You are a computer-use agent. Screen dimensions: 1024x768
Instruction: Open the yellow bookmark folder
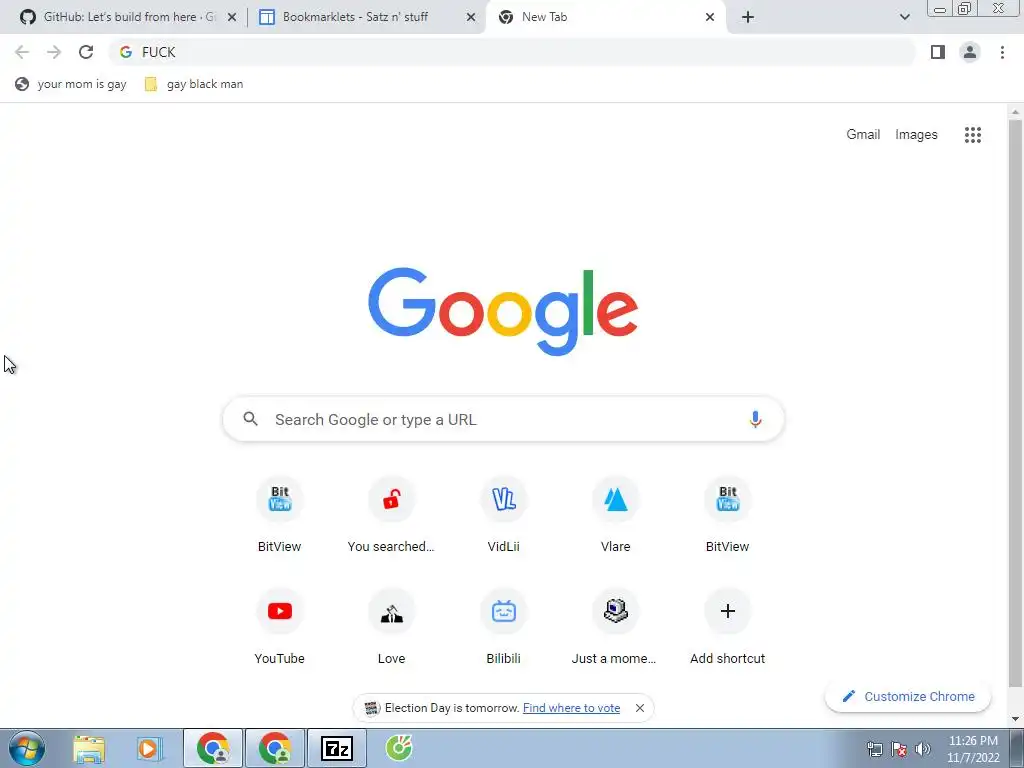click(194, 84)
